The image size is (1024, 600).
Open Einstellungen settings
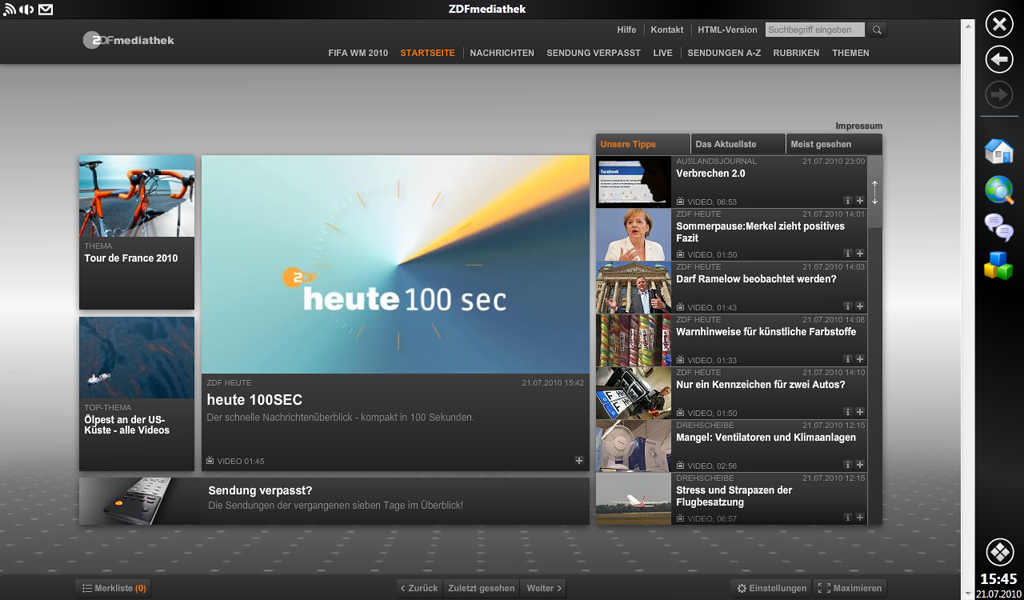[x=771, y=588]
